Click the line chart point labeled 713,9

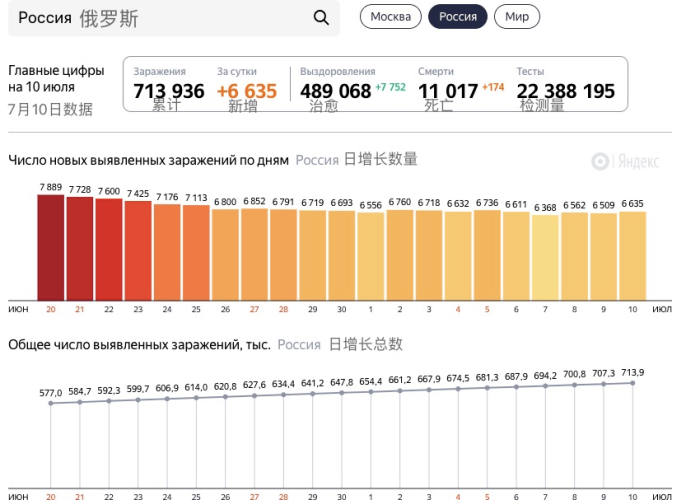coord(633,383)
